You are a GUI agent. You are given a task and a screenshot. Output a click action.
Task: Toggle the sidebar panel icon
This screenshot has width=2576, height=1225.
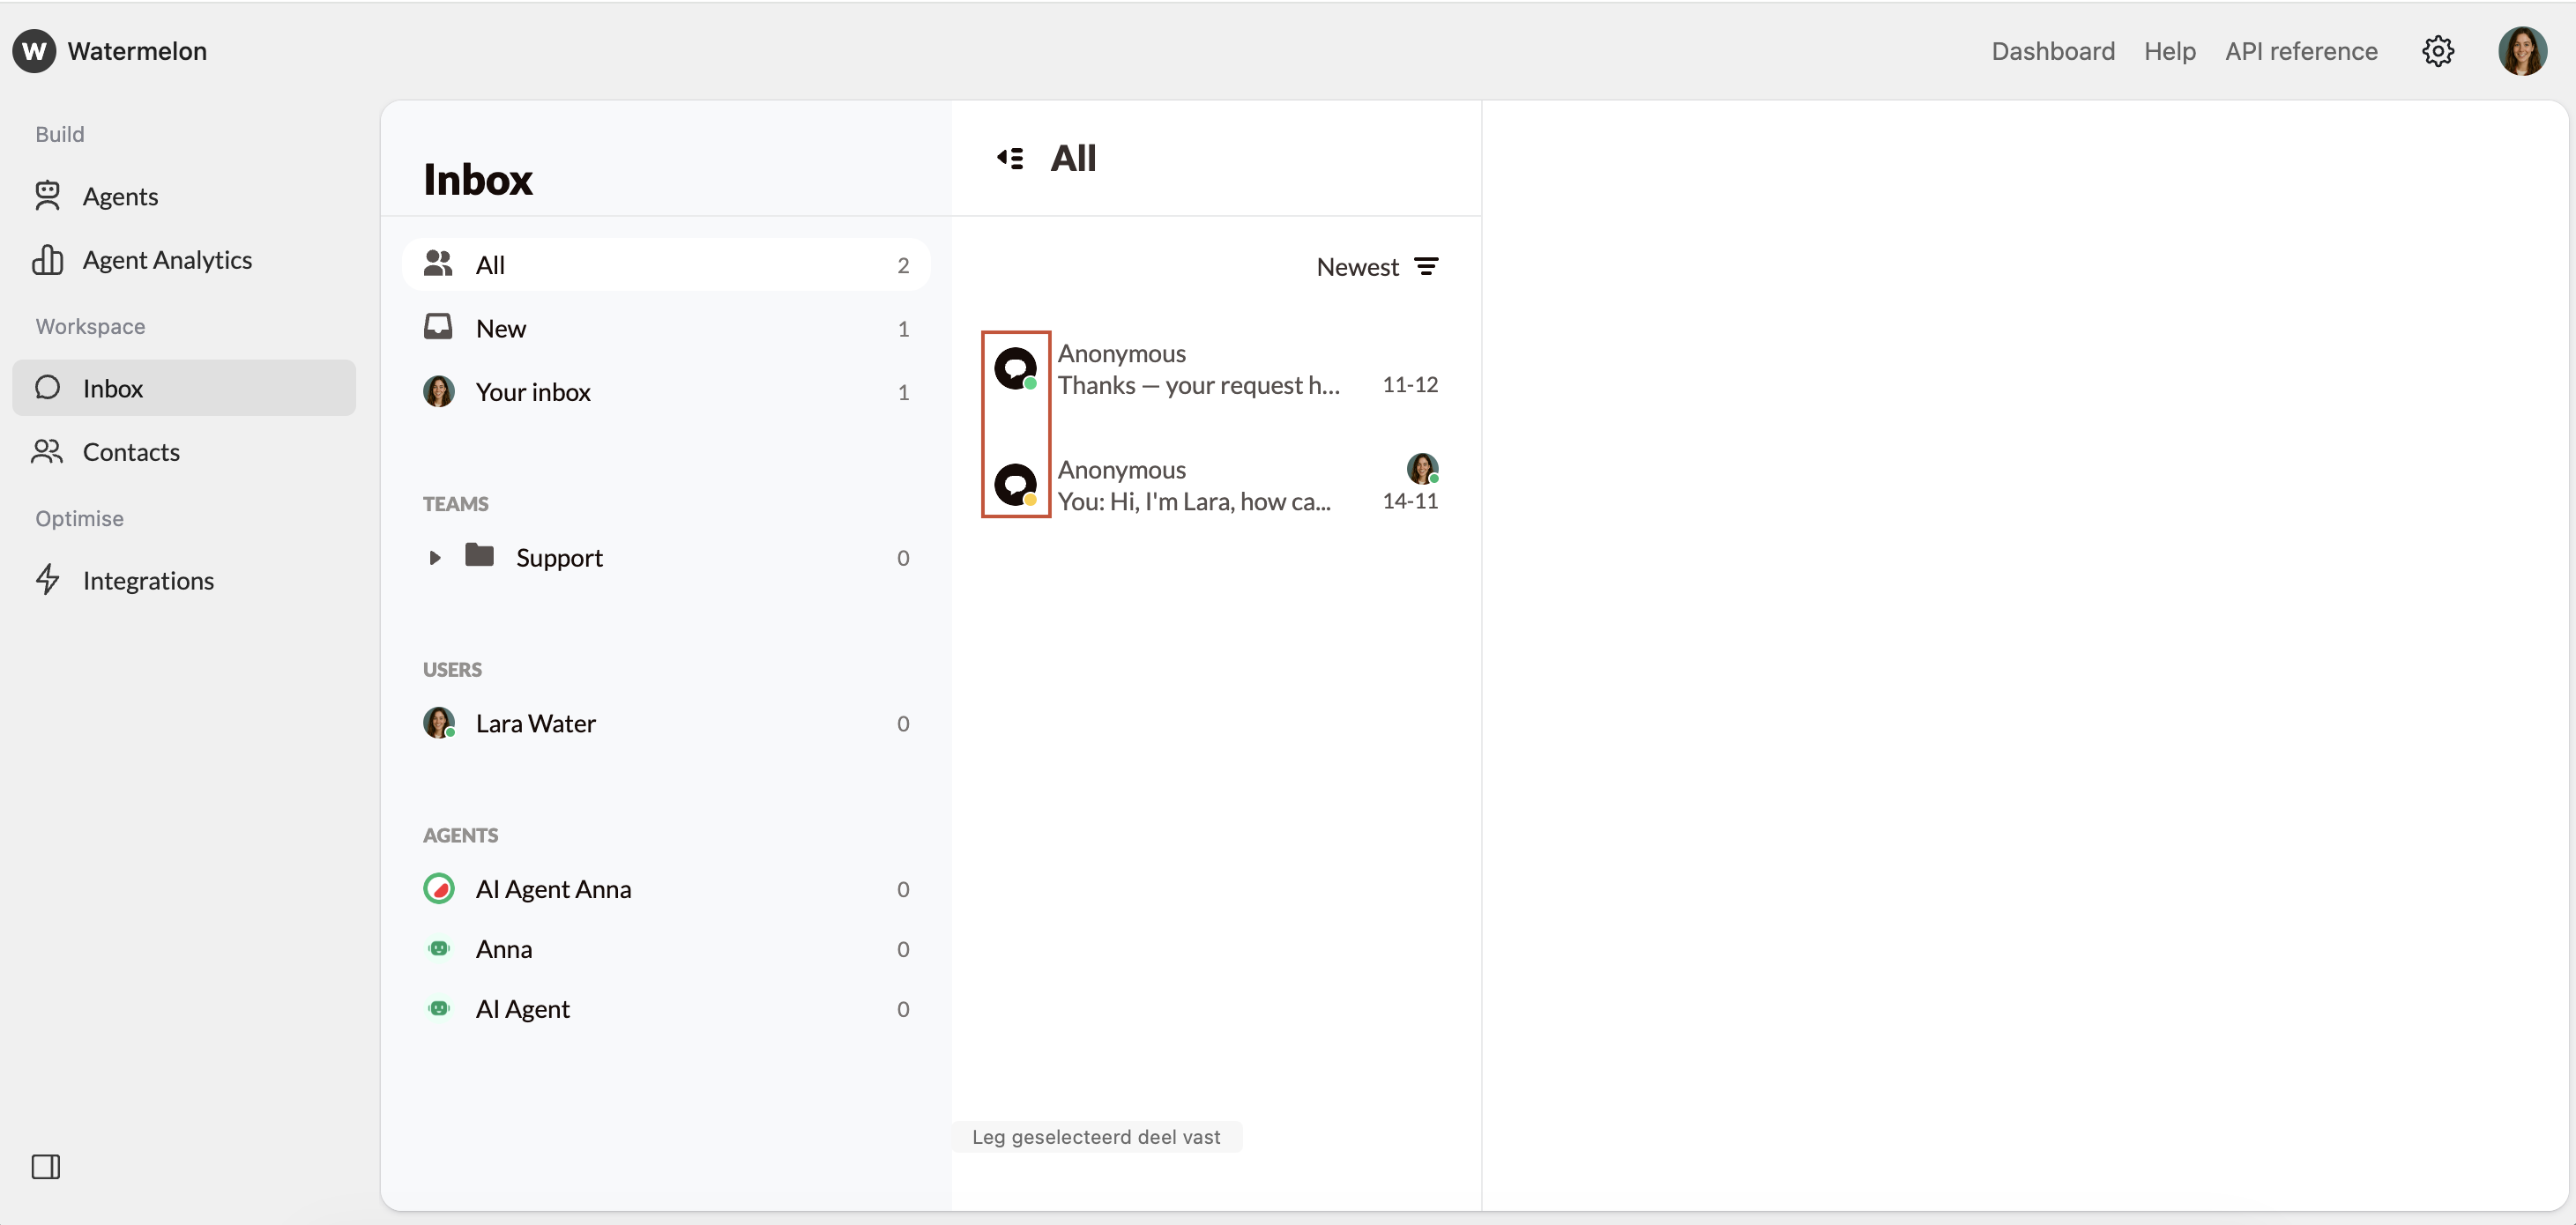(x=46, y=1166)
